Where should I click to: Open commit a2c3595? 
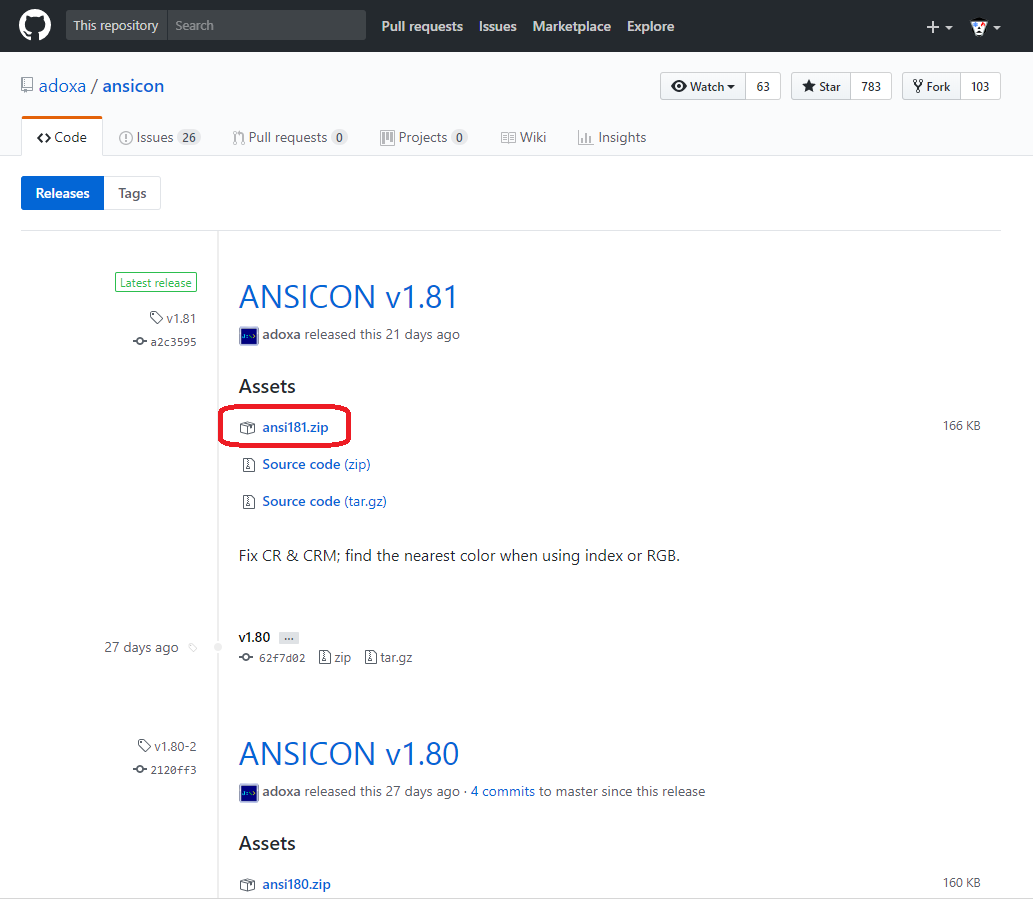point(165,342)
